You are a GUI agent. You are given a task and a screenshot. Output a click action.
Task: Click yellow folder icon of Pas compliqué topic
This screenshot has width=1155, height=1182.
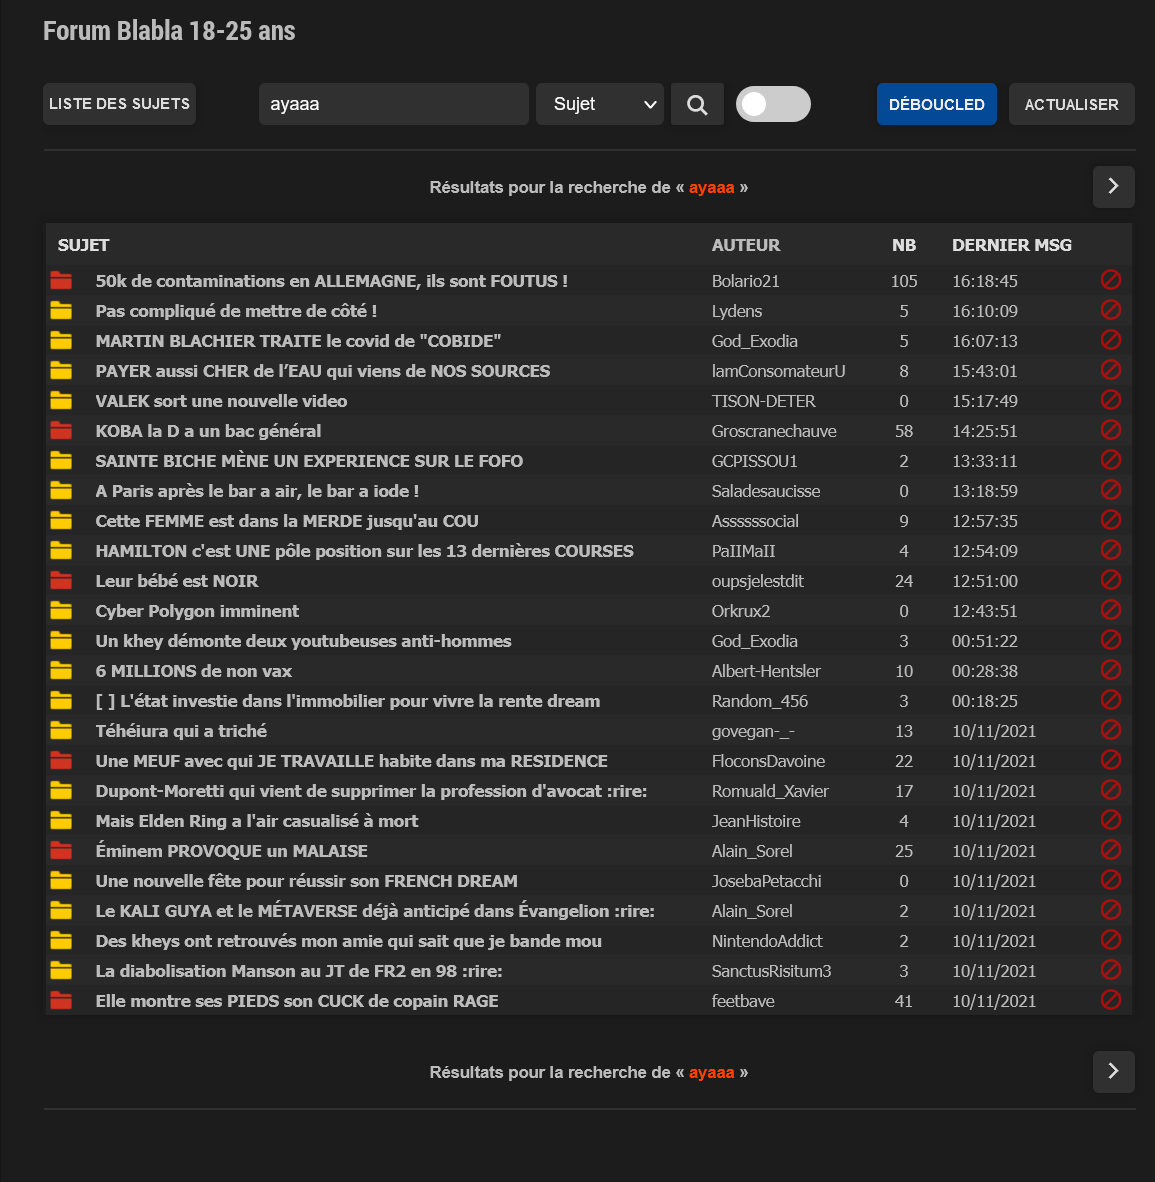61,311
